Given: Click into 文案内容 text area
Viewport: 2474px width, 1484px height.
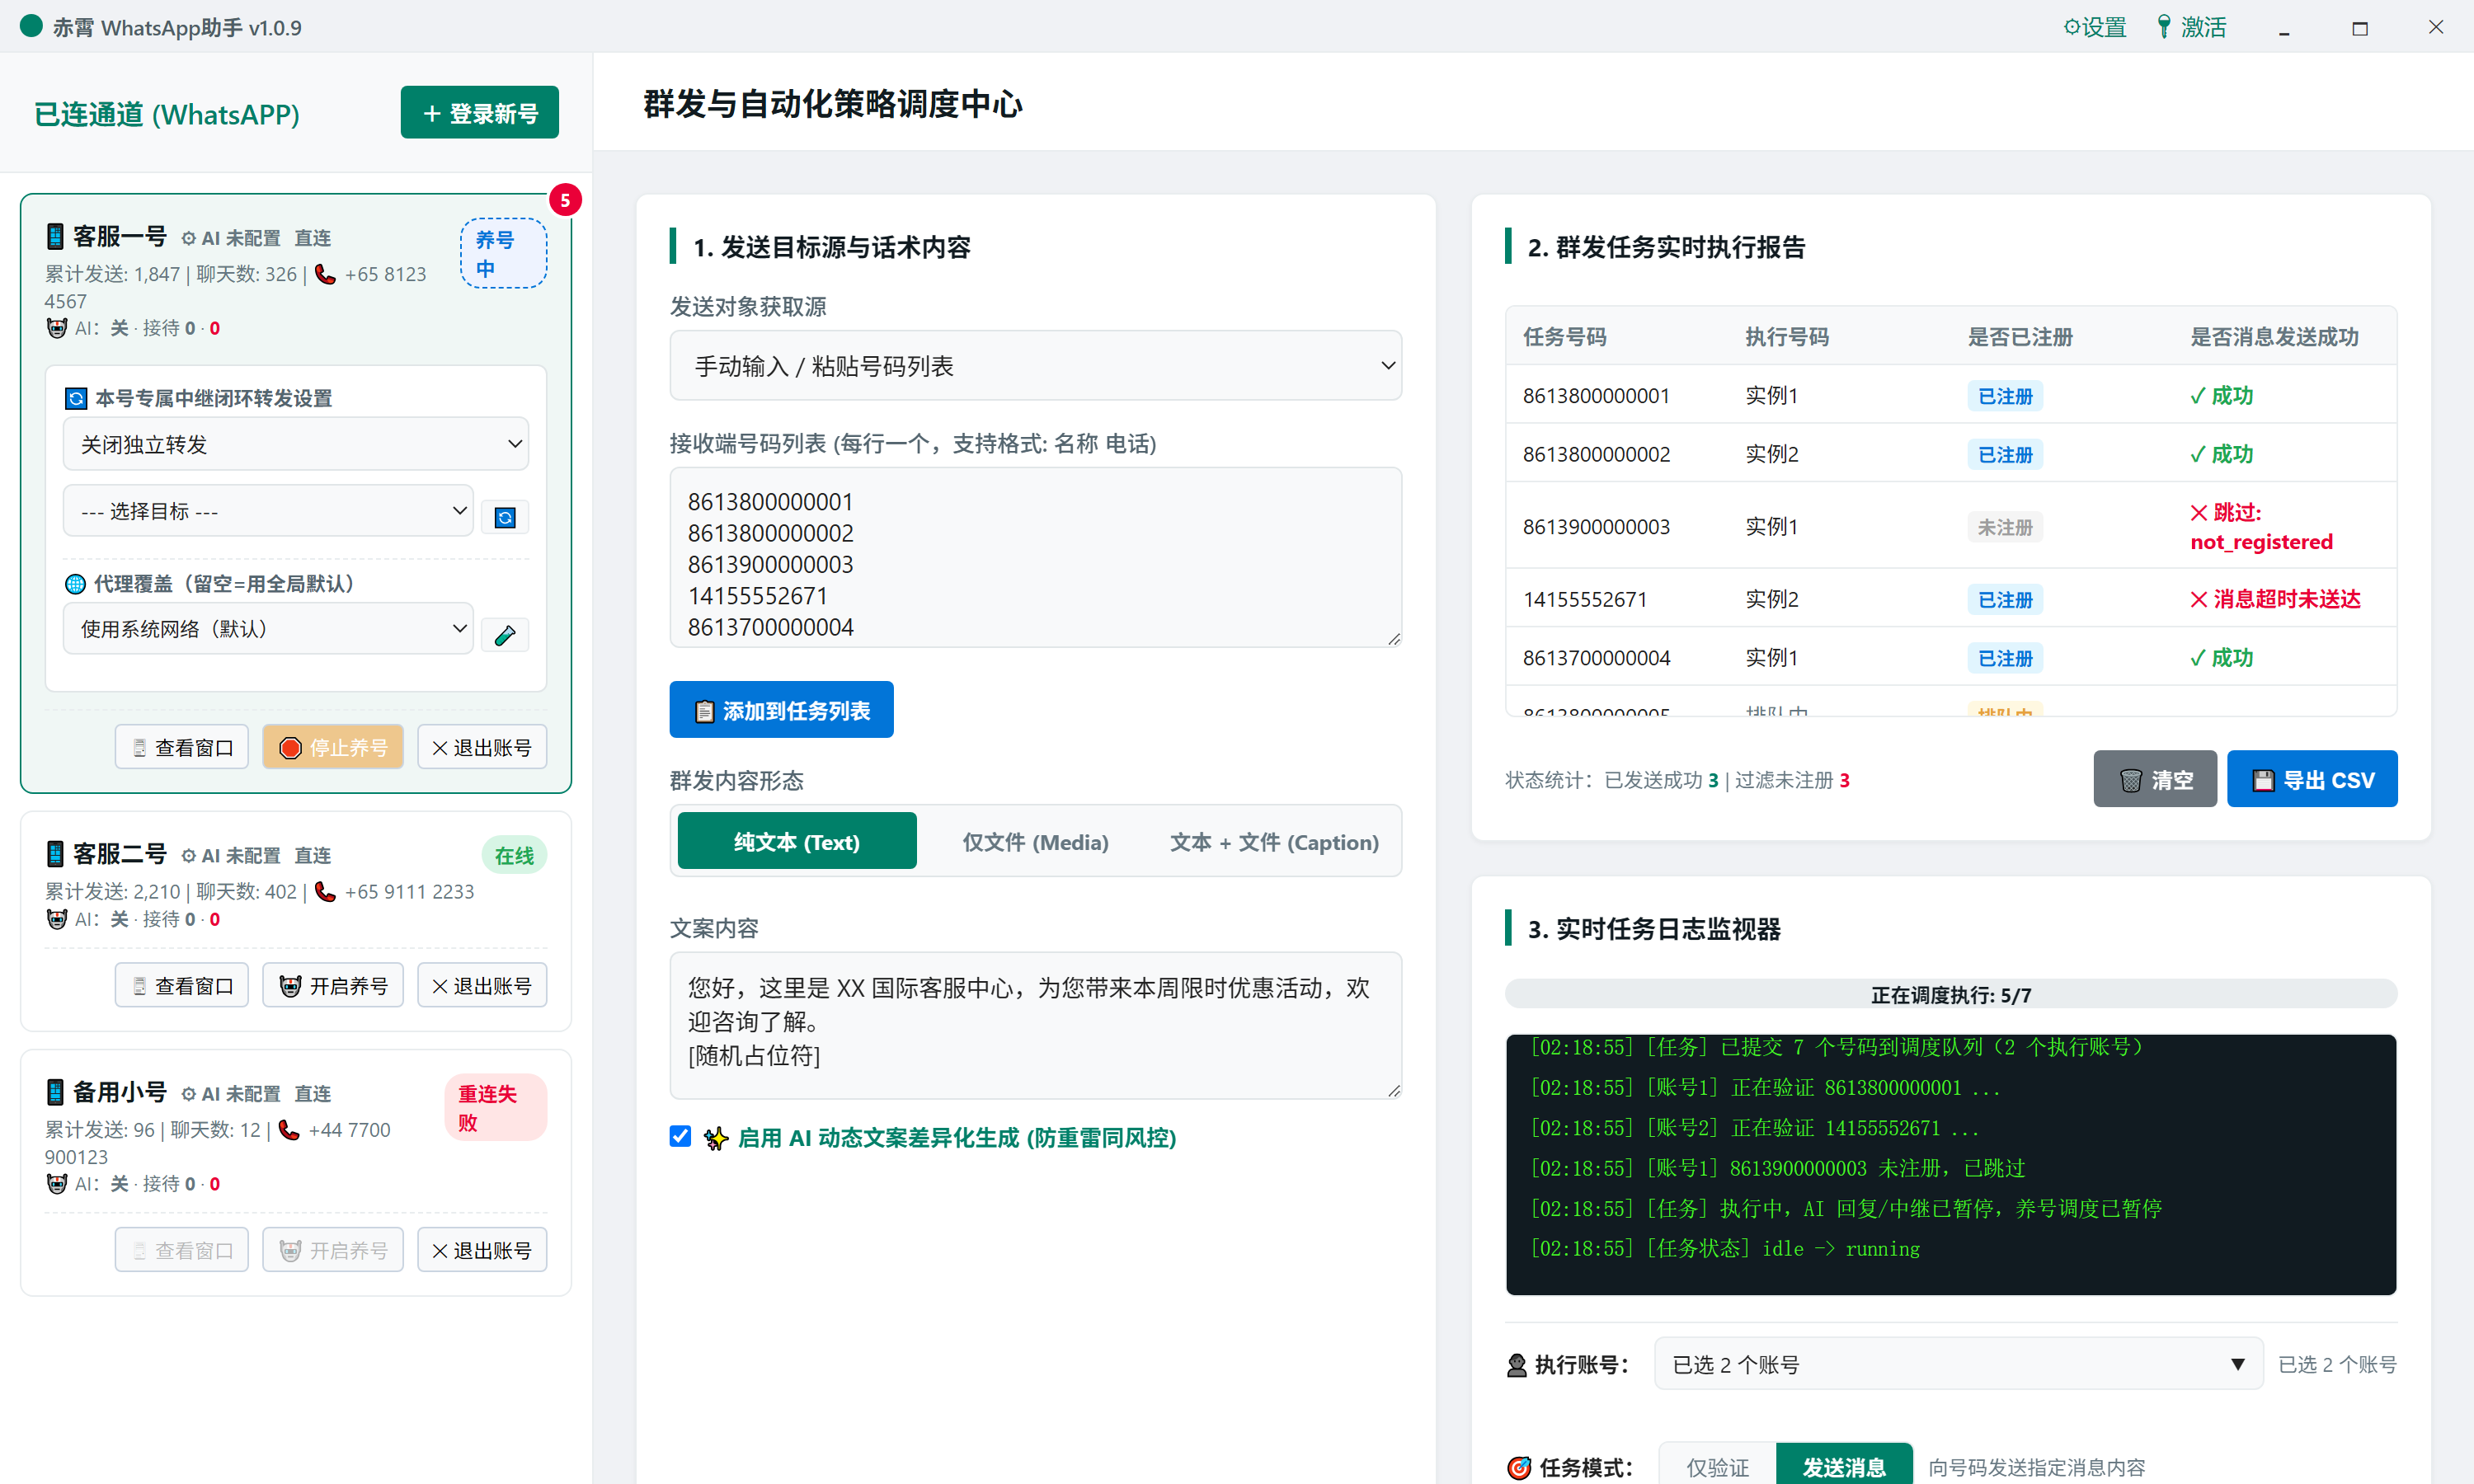Looking at the screenshot, I should click(x=1035, y=1025).
